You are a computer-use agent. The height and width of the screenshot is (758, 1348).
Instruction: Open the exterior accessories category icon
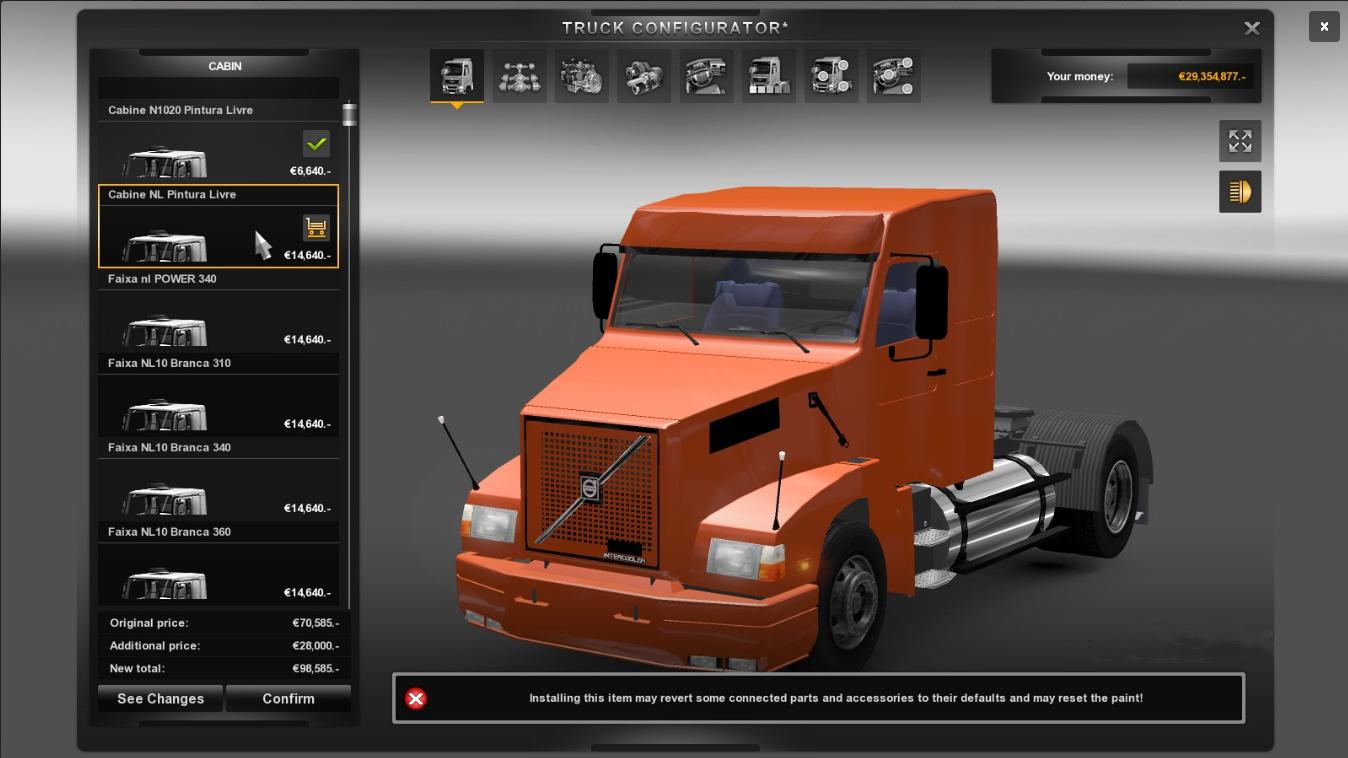click(x=831, y=76)
